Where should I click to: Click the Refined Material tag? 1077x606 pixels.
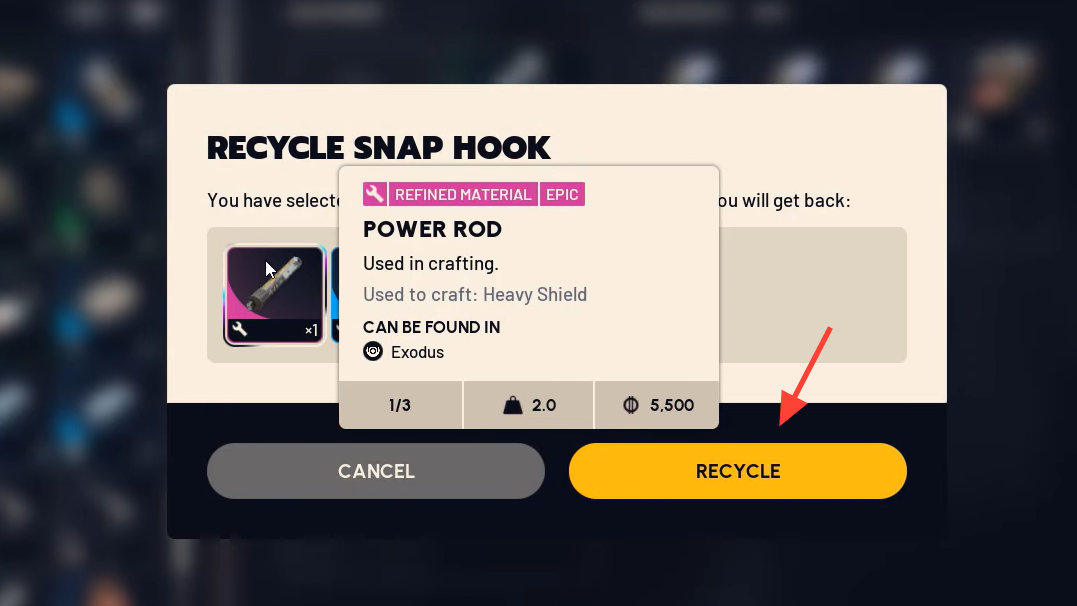463,194
